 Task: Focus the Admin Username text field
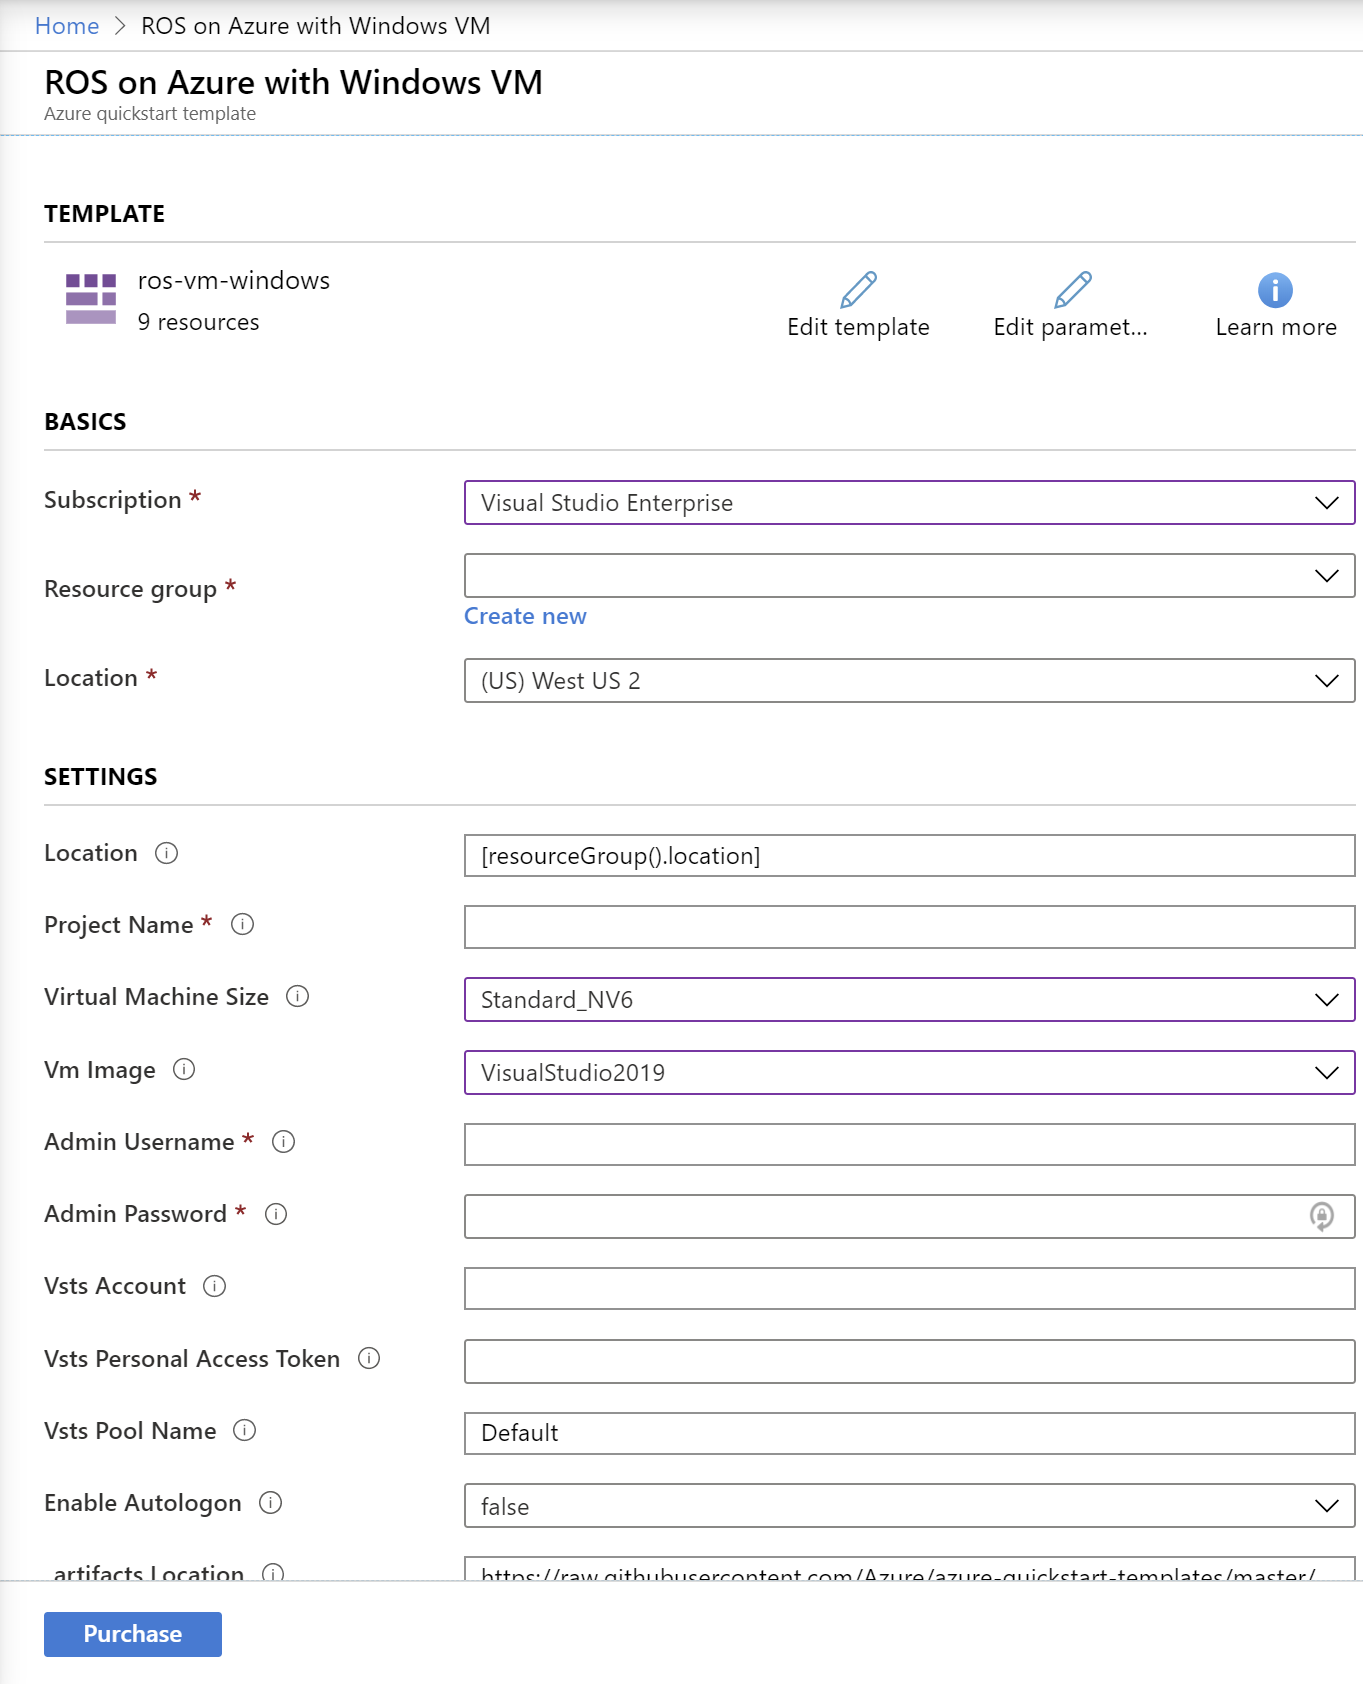[909, 1144]
